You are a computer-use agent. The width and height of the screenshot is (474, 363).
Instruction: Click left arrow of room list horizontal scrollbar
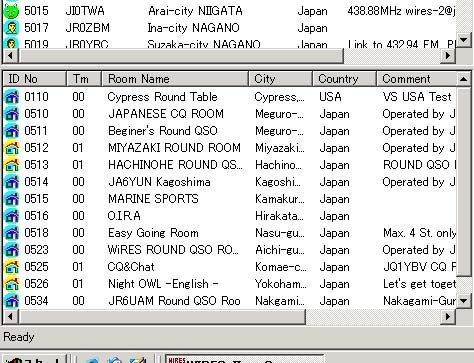point(10,317)
